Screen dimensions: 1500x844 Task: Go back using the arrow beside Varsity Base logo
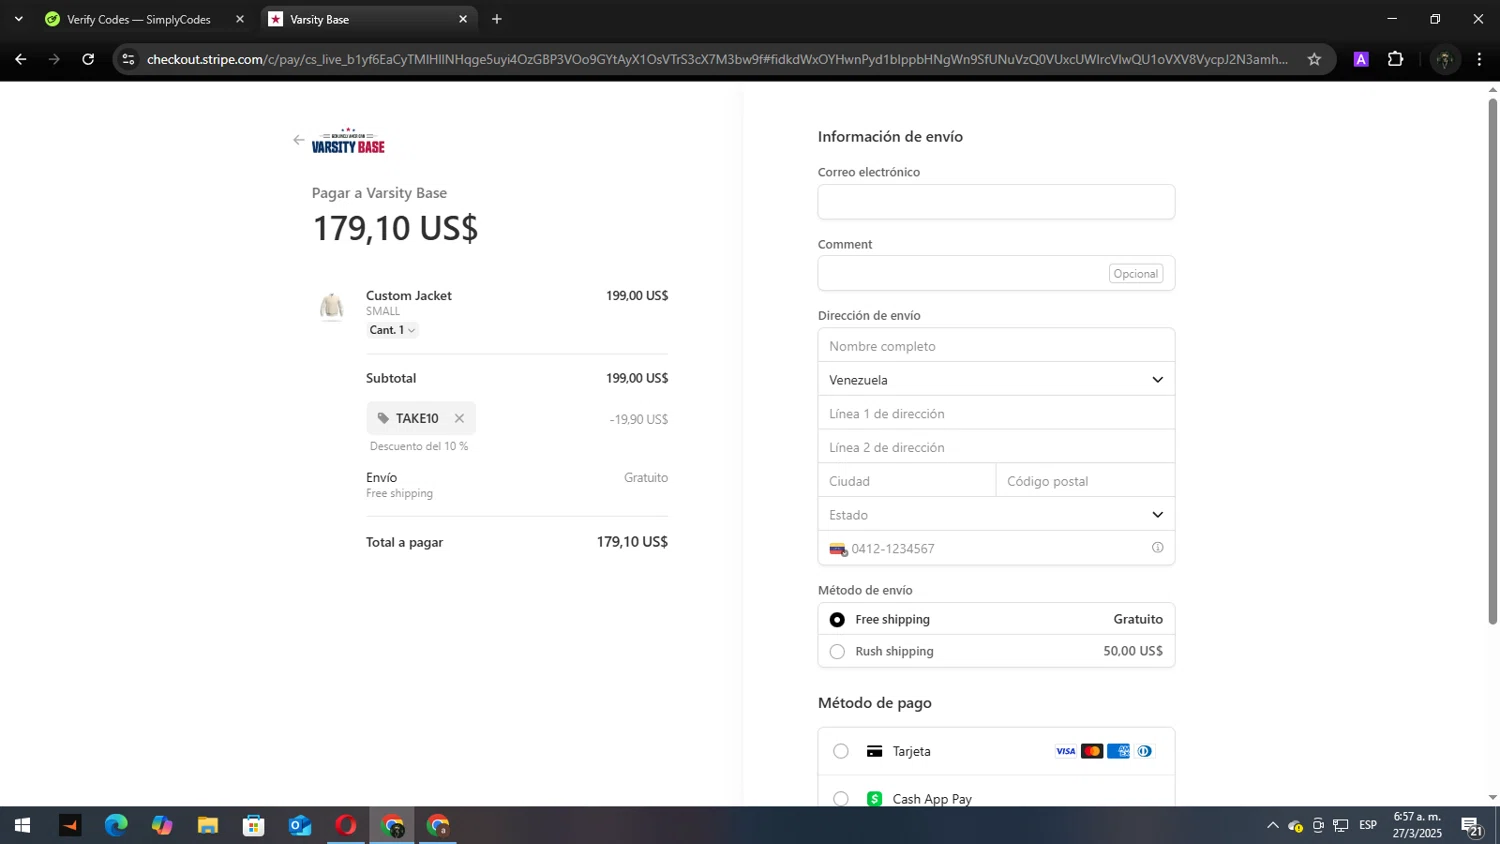click(298, 140)
